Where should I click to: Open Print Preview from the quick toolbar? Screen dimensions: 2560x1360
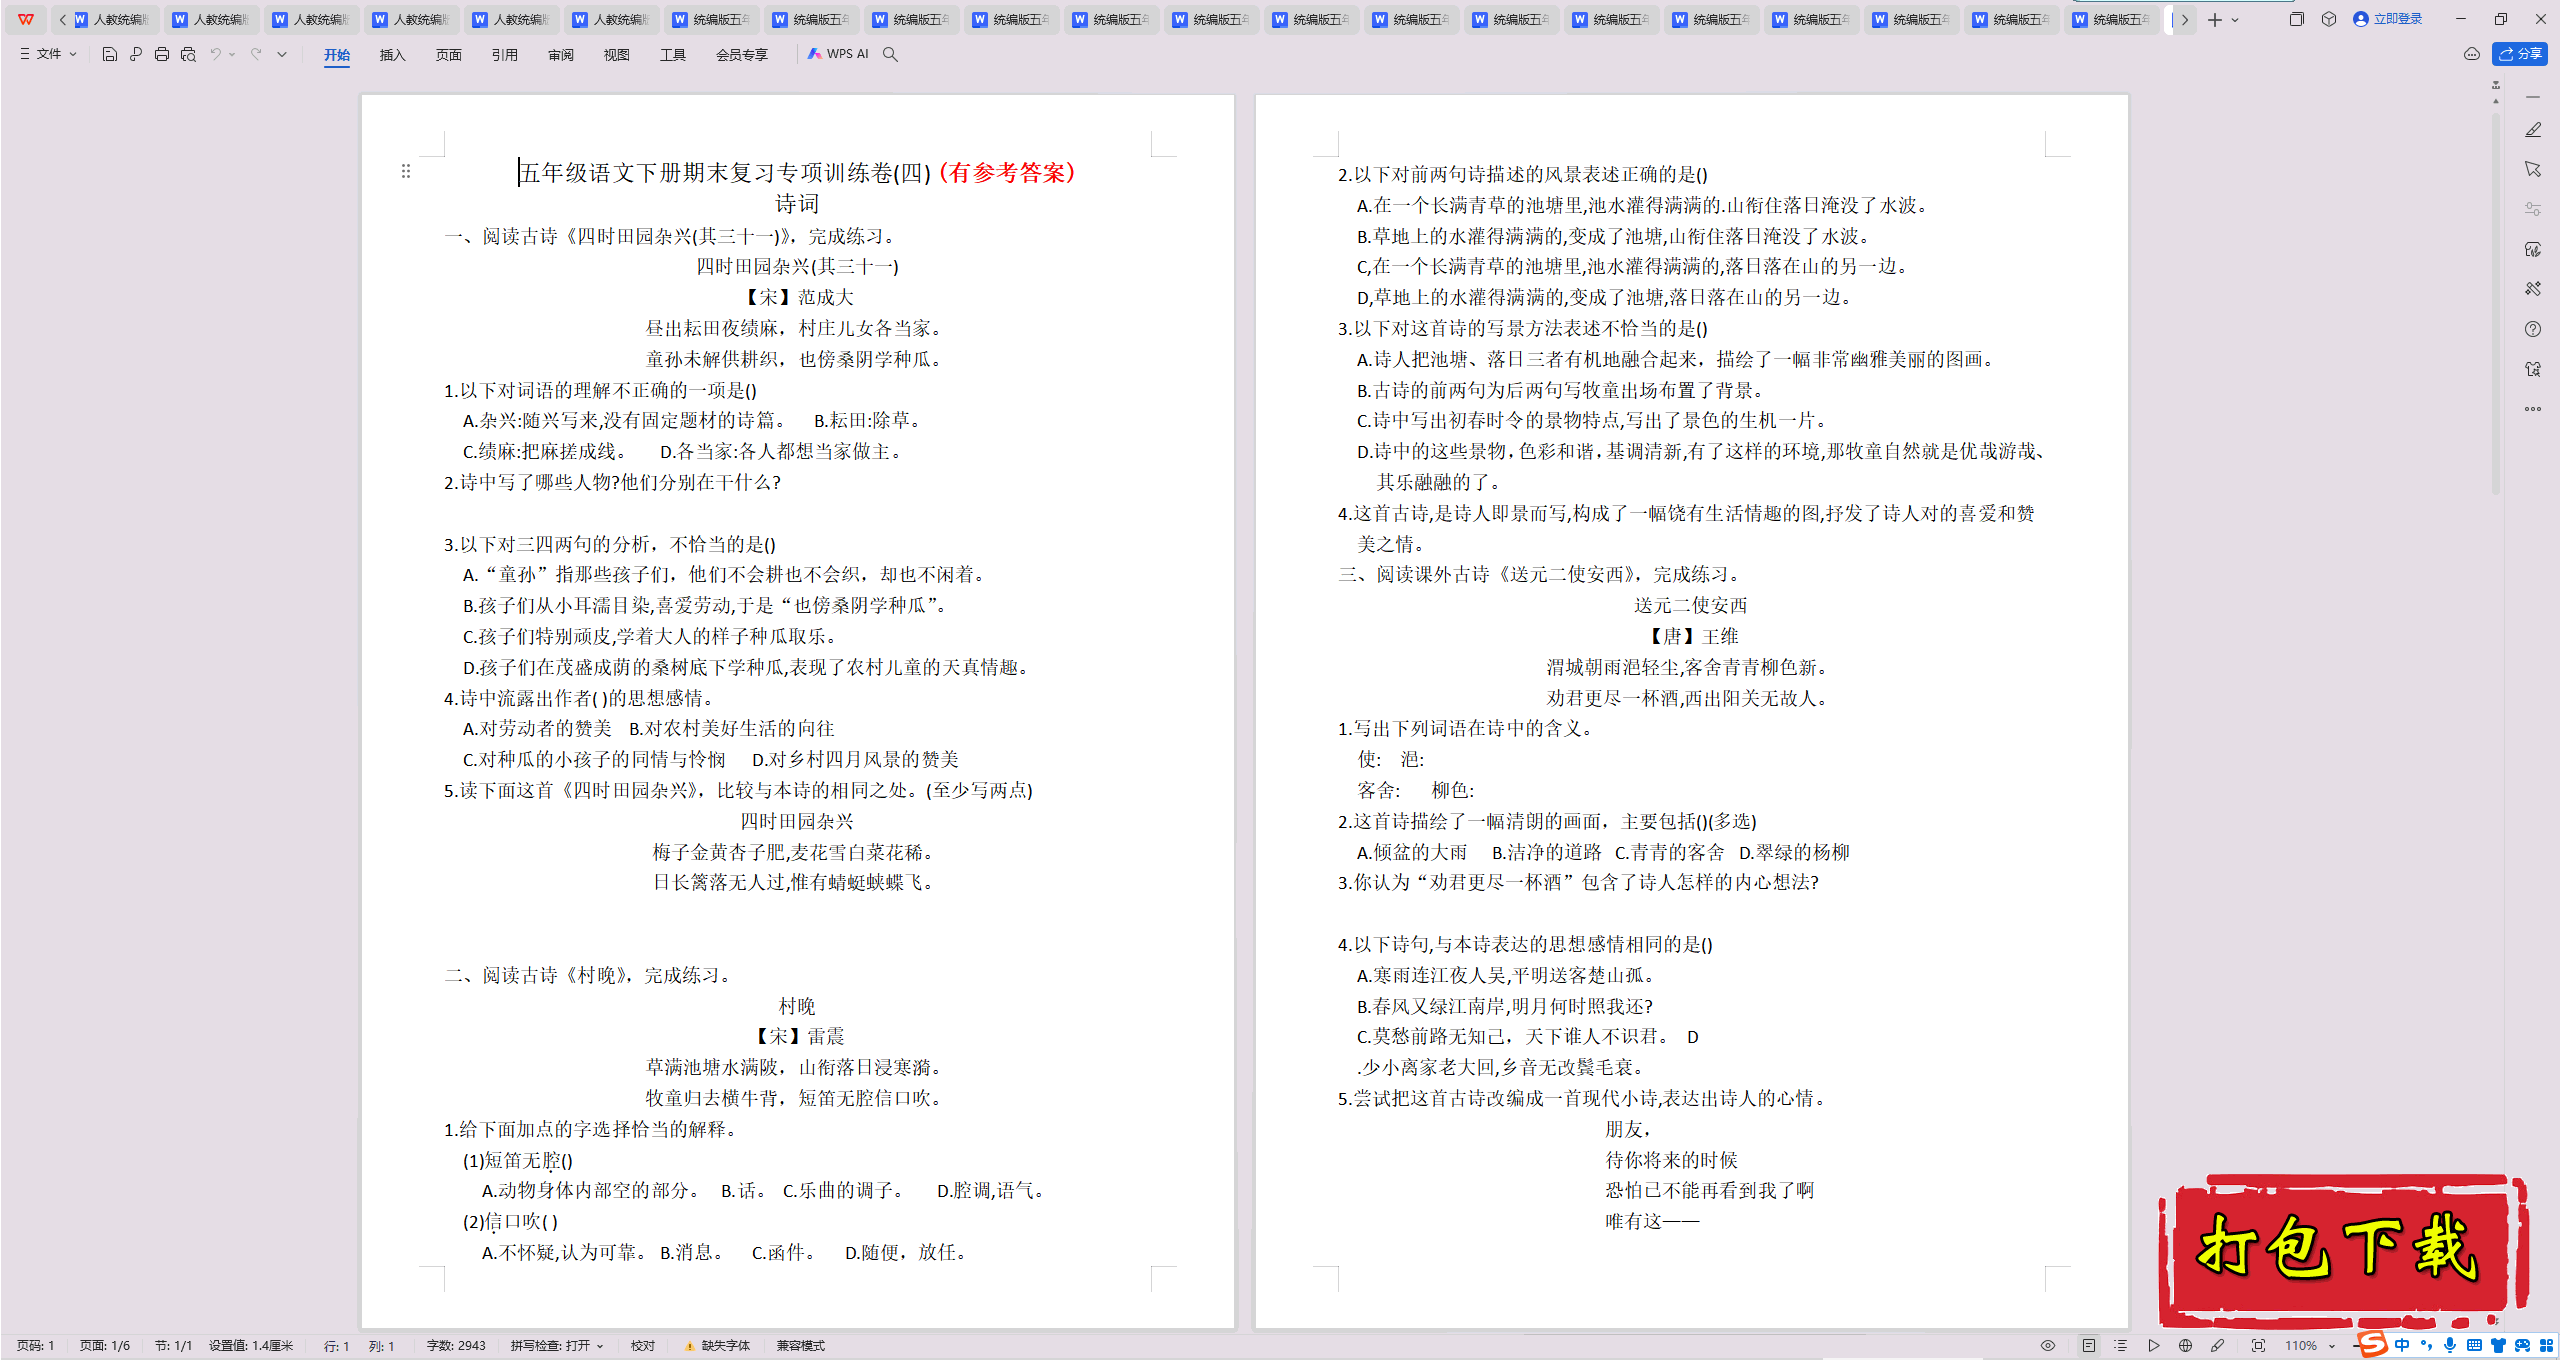[x=188, y=54]
